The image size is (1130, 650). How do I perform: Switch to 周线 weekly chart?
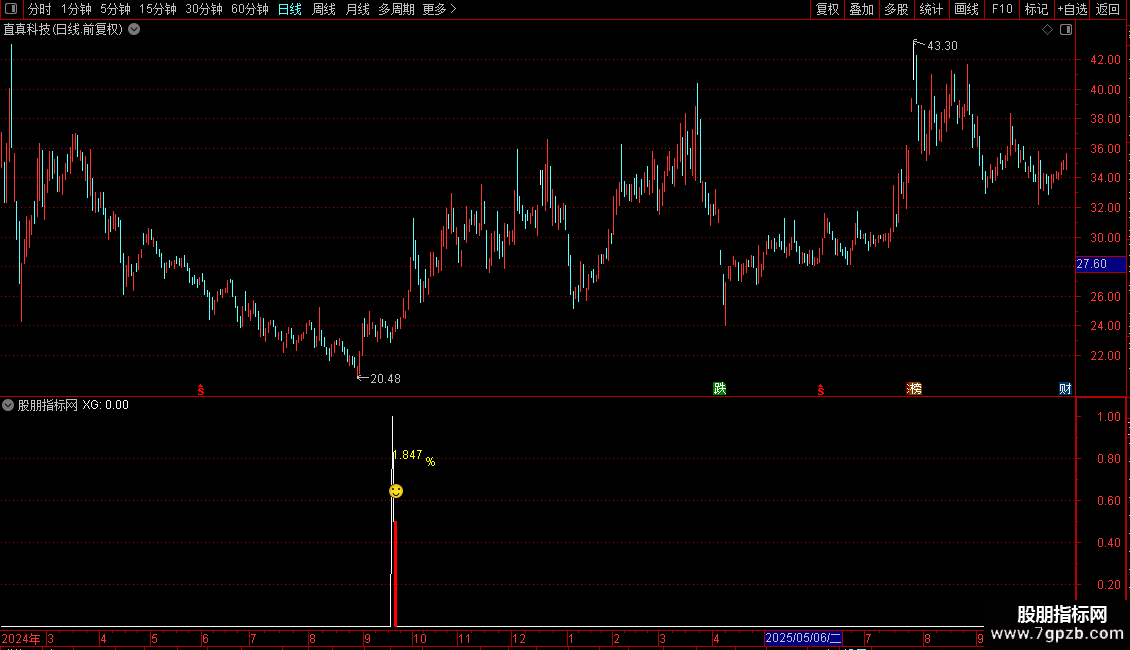pyautogui.click(x=324, y=9)
